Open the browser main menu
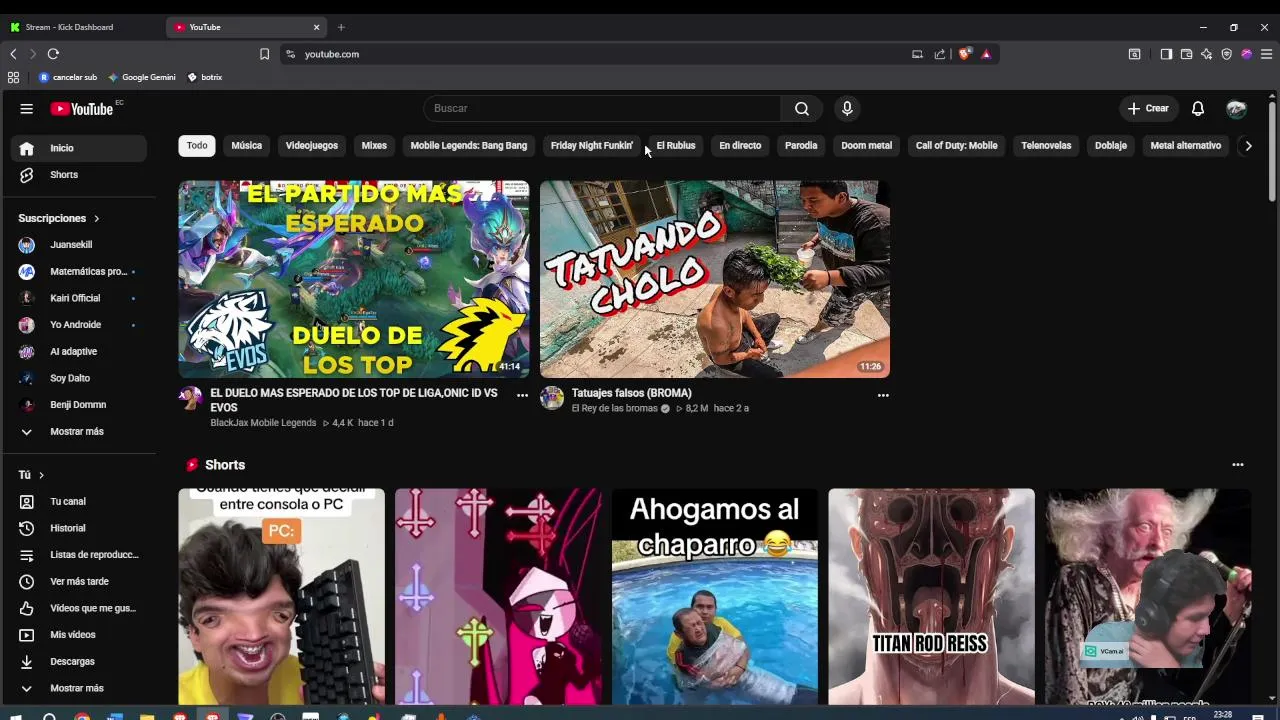 tap(1266, 54)
